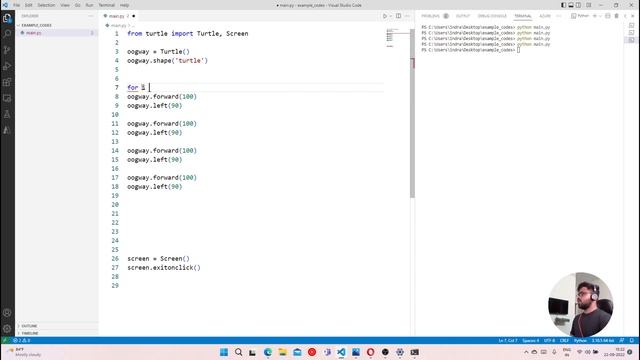
Task: Open Explorer panel More Actions ellipsis
Action: (91, 16)
